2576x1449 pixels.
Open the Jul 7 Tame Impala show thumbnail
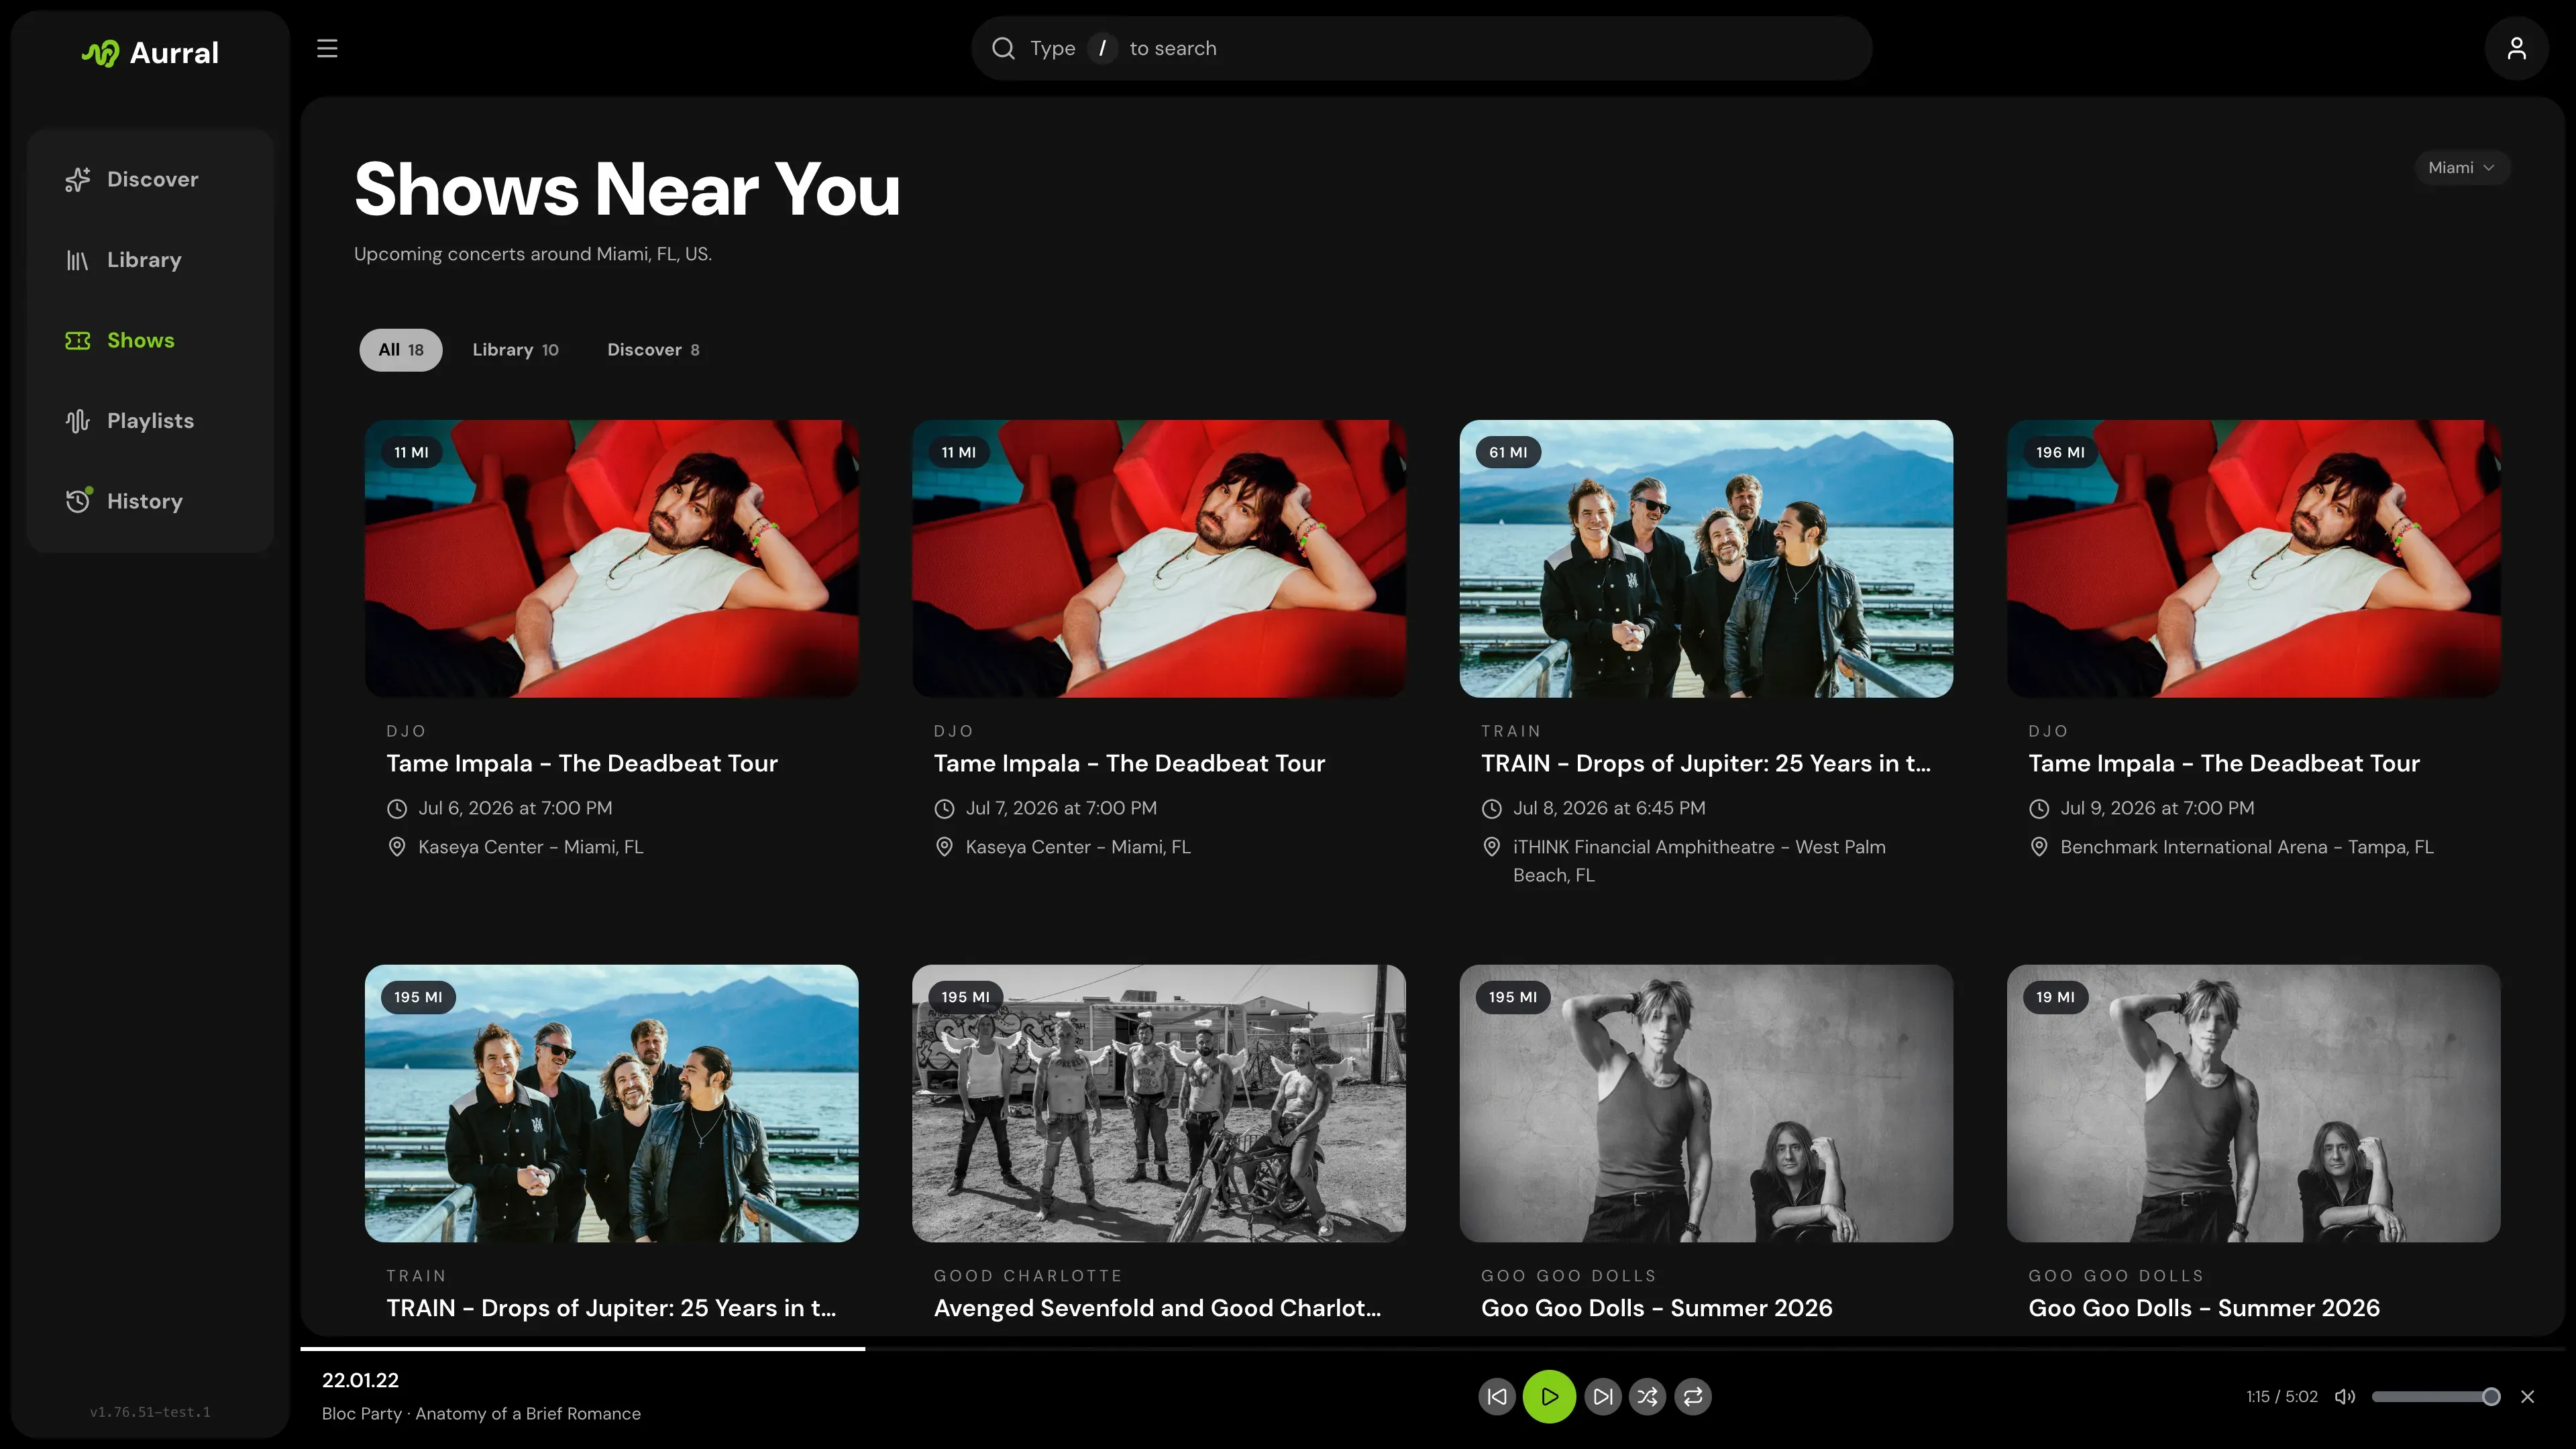[x=1159, y=559]
